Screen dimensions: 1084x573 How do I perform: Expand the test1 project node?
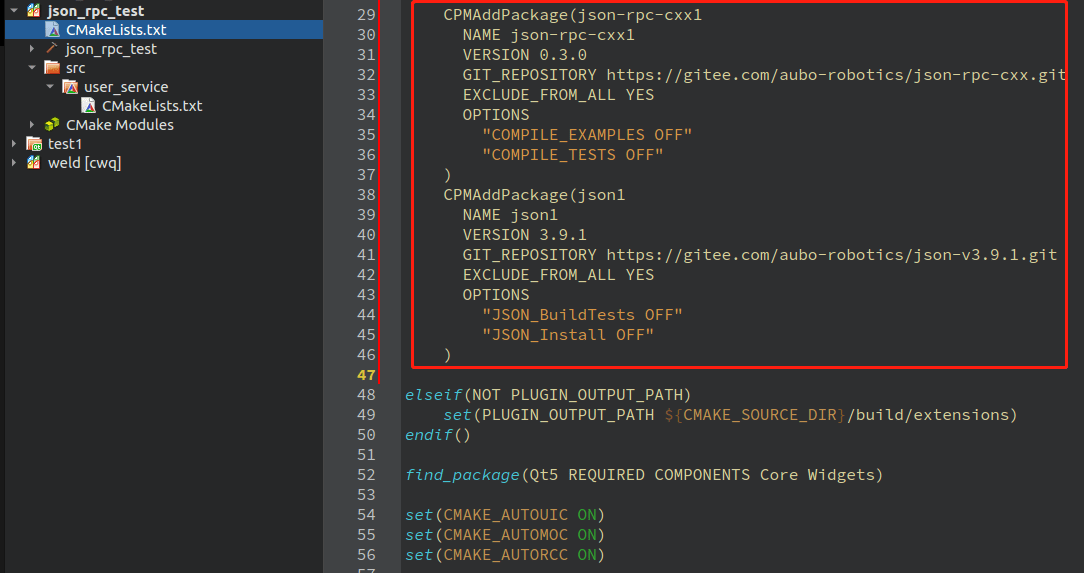[x=14, y=144]
